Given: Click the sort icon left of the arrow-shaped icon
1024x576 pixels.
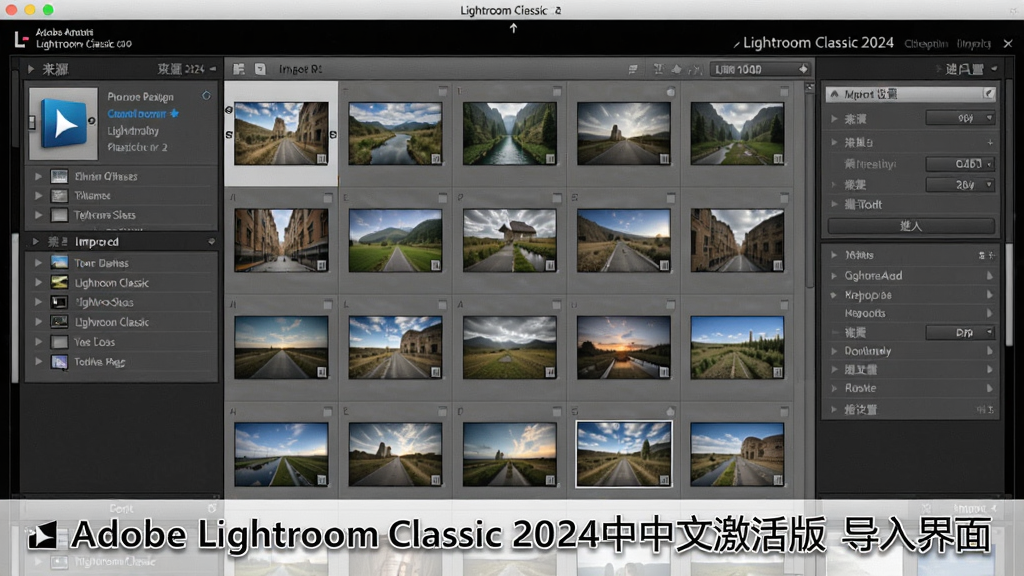Looking at the screenshot, I should (x=658, y=69).
